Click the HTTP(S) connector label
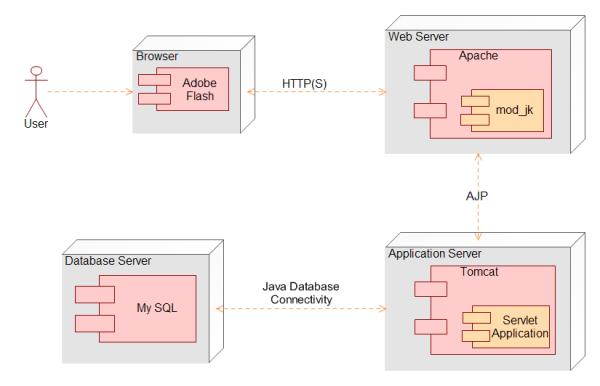This screenshot has height=386, width=600. [304, 84]
